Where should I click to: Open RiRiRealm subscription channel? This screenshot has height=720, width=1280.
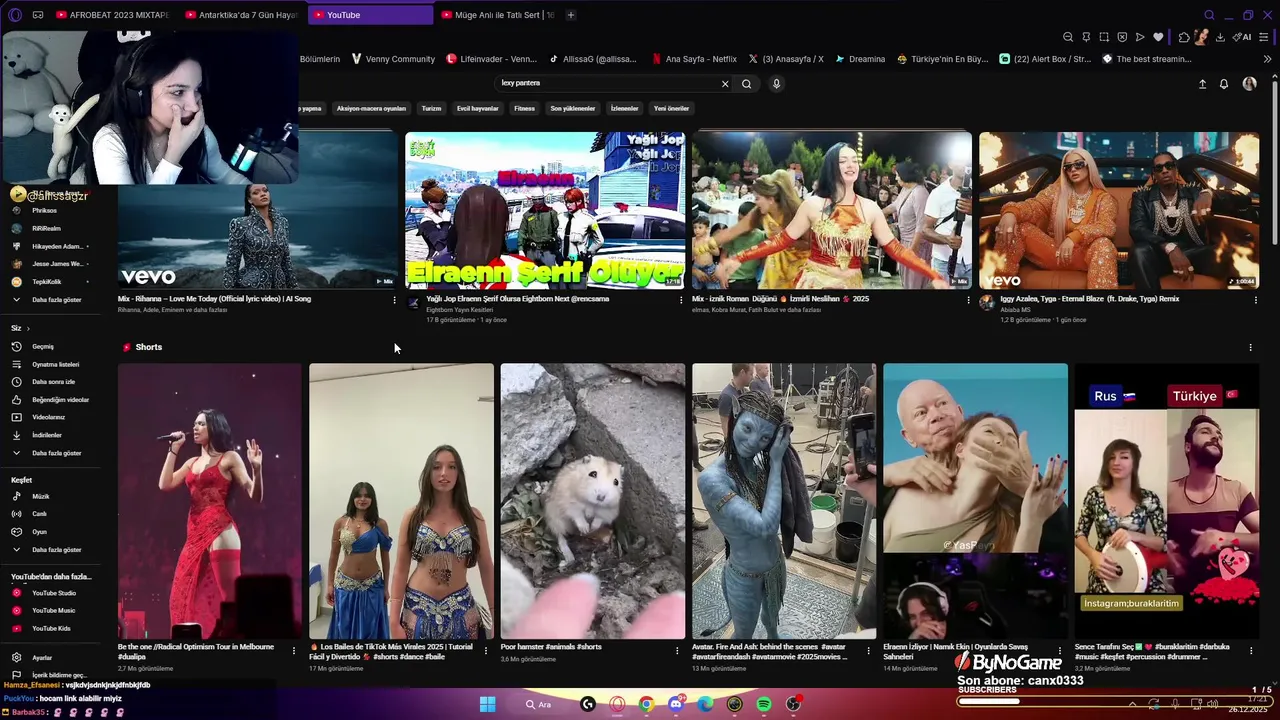point(46,229)
